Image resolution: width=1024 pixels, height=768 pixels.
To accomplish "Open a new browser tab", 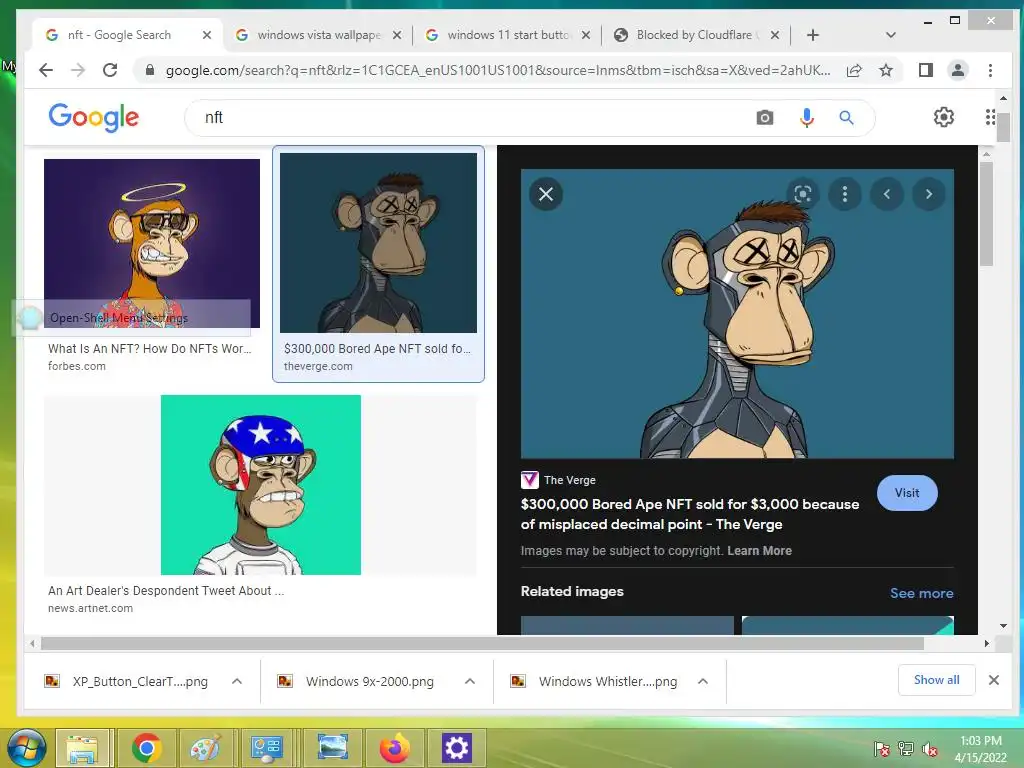I will click(812, 35).
